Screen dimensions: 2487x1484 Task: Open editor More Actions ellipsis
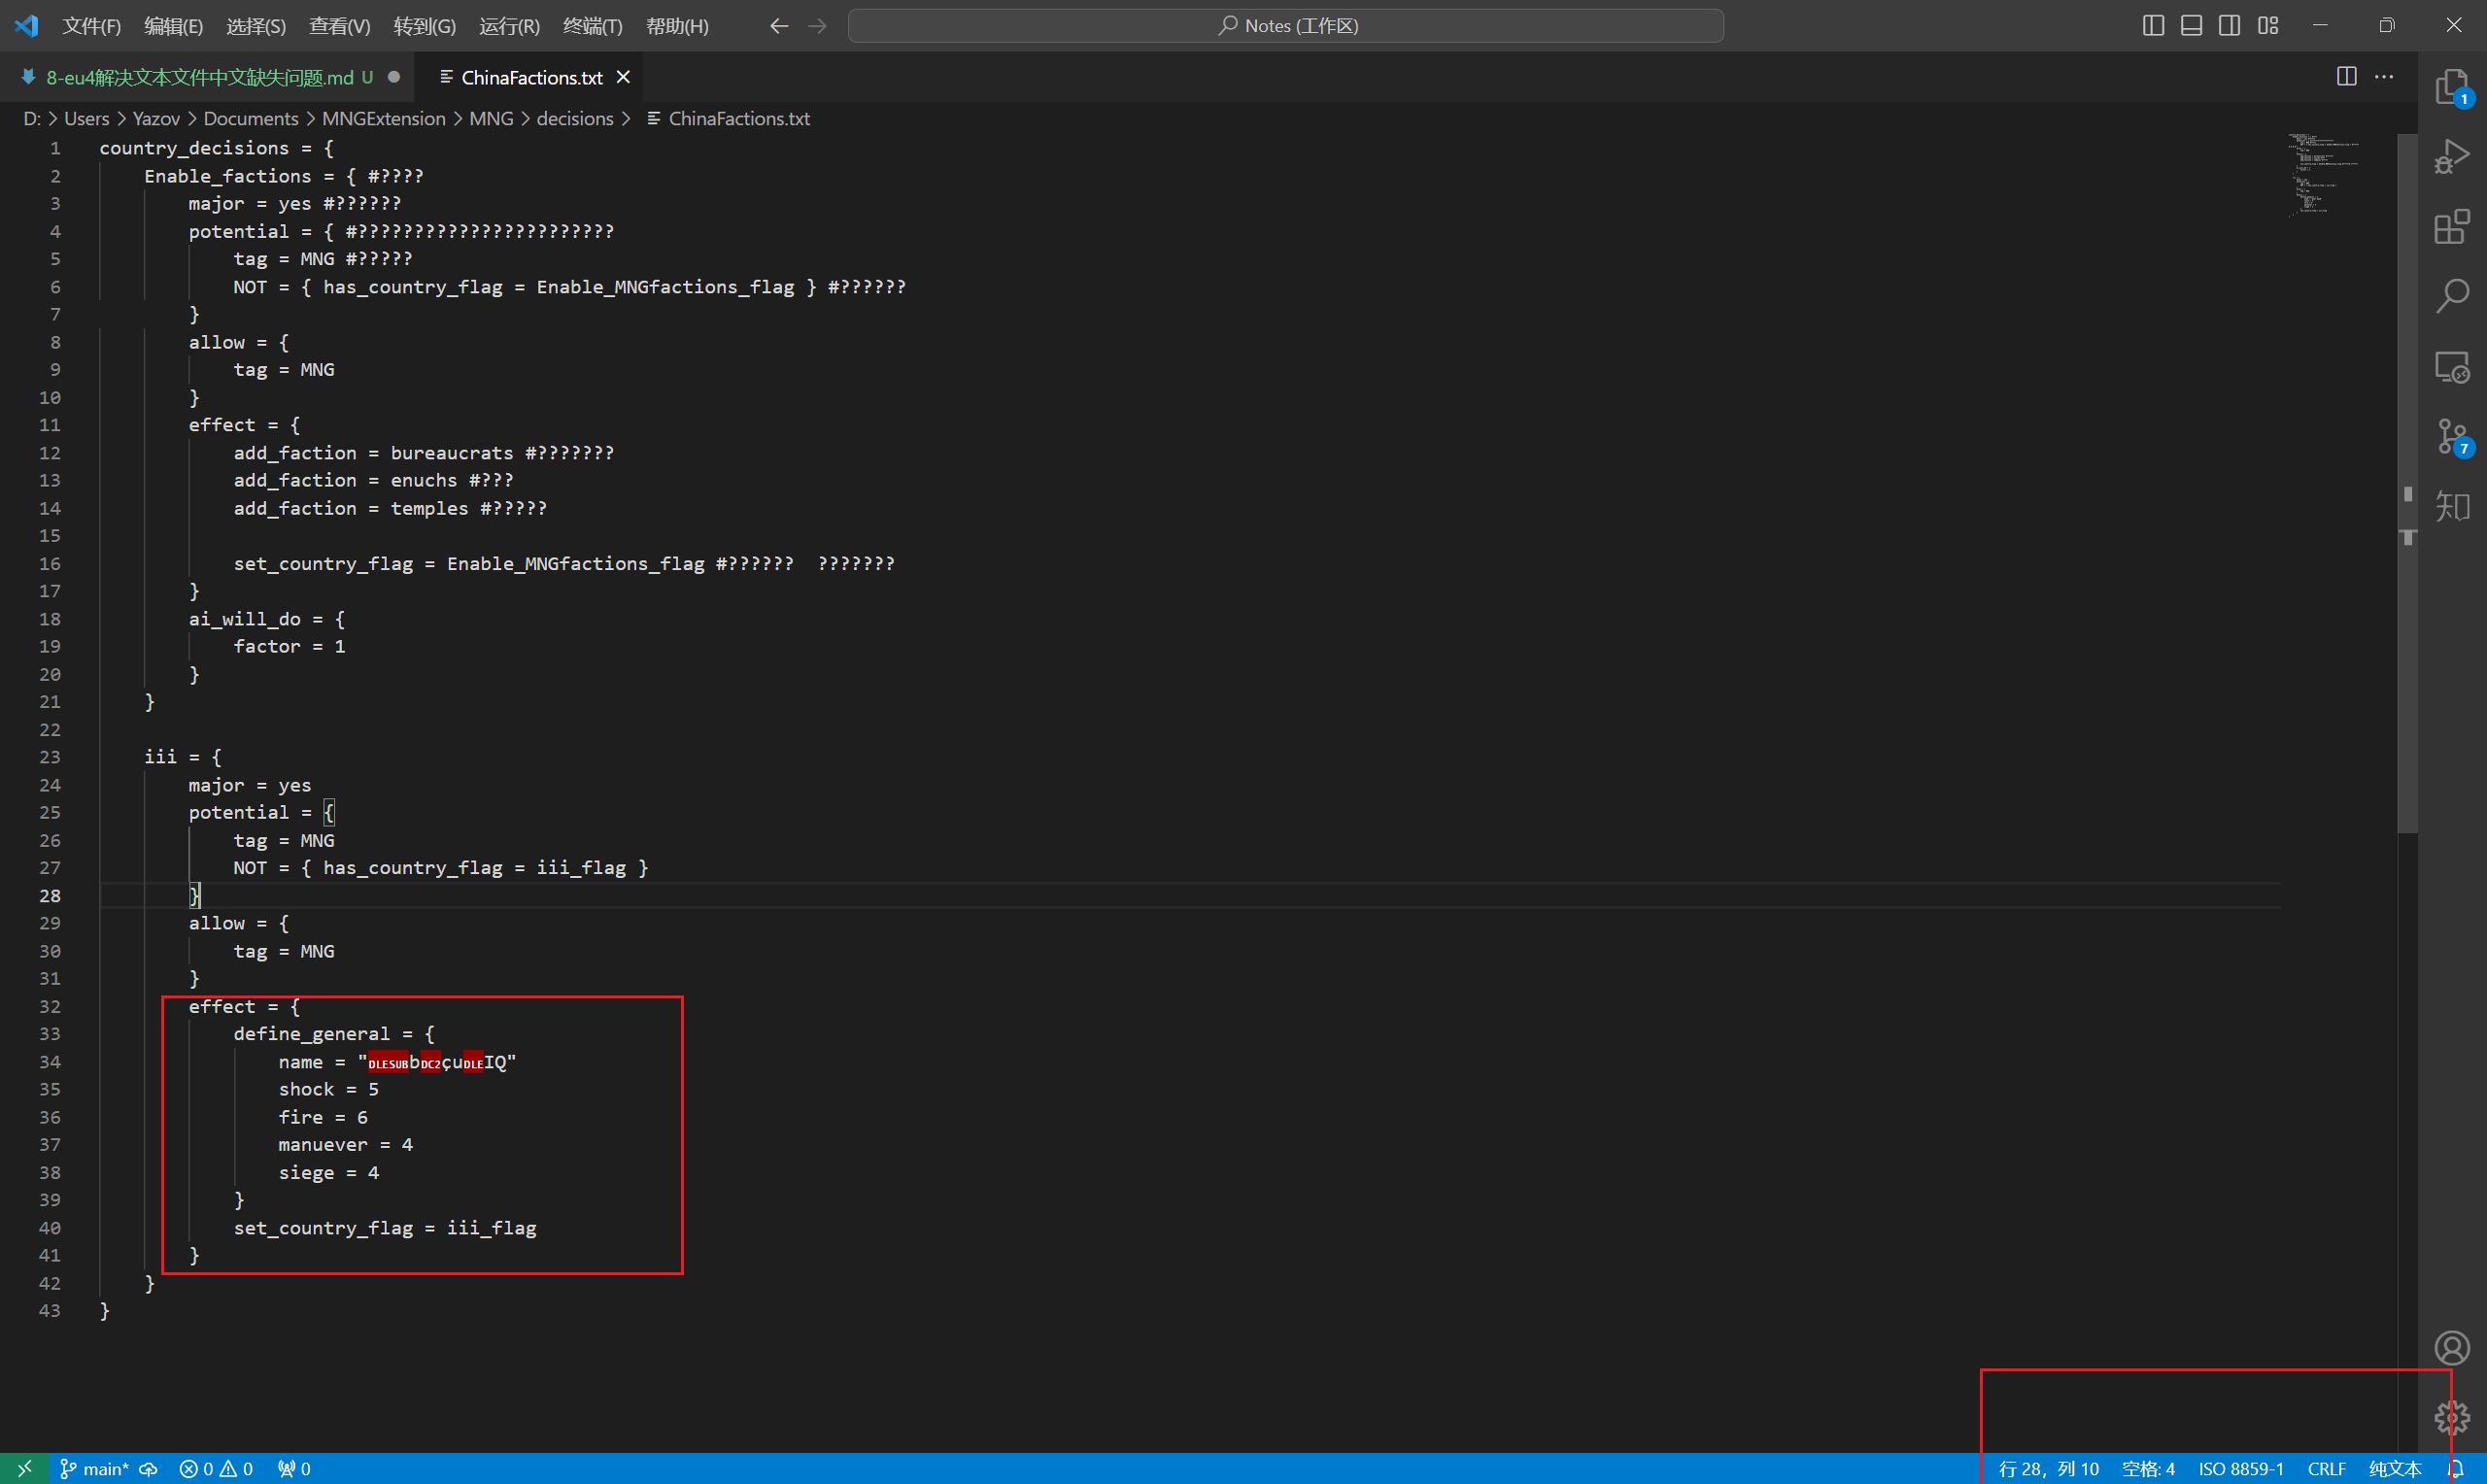(x=2384, y=77)
